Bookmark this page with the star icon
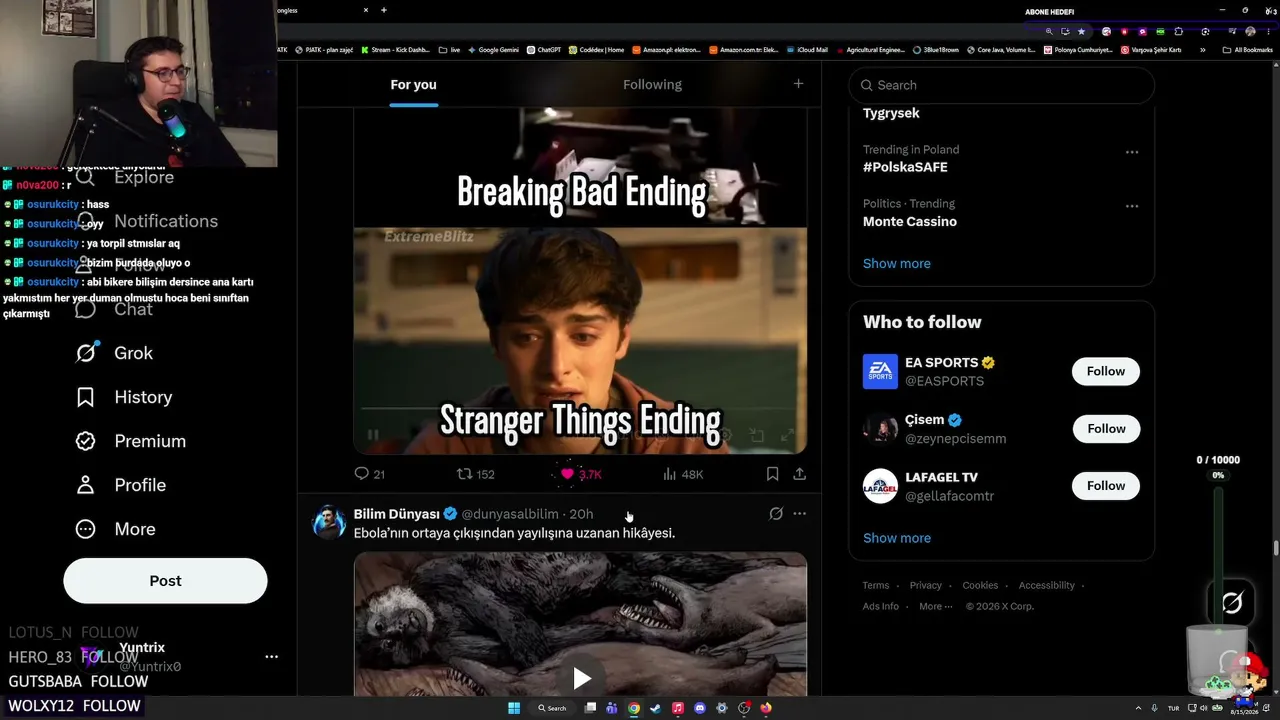Screen dimensions: 1280x720 point(1081,31)
